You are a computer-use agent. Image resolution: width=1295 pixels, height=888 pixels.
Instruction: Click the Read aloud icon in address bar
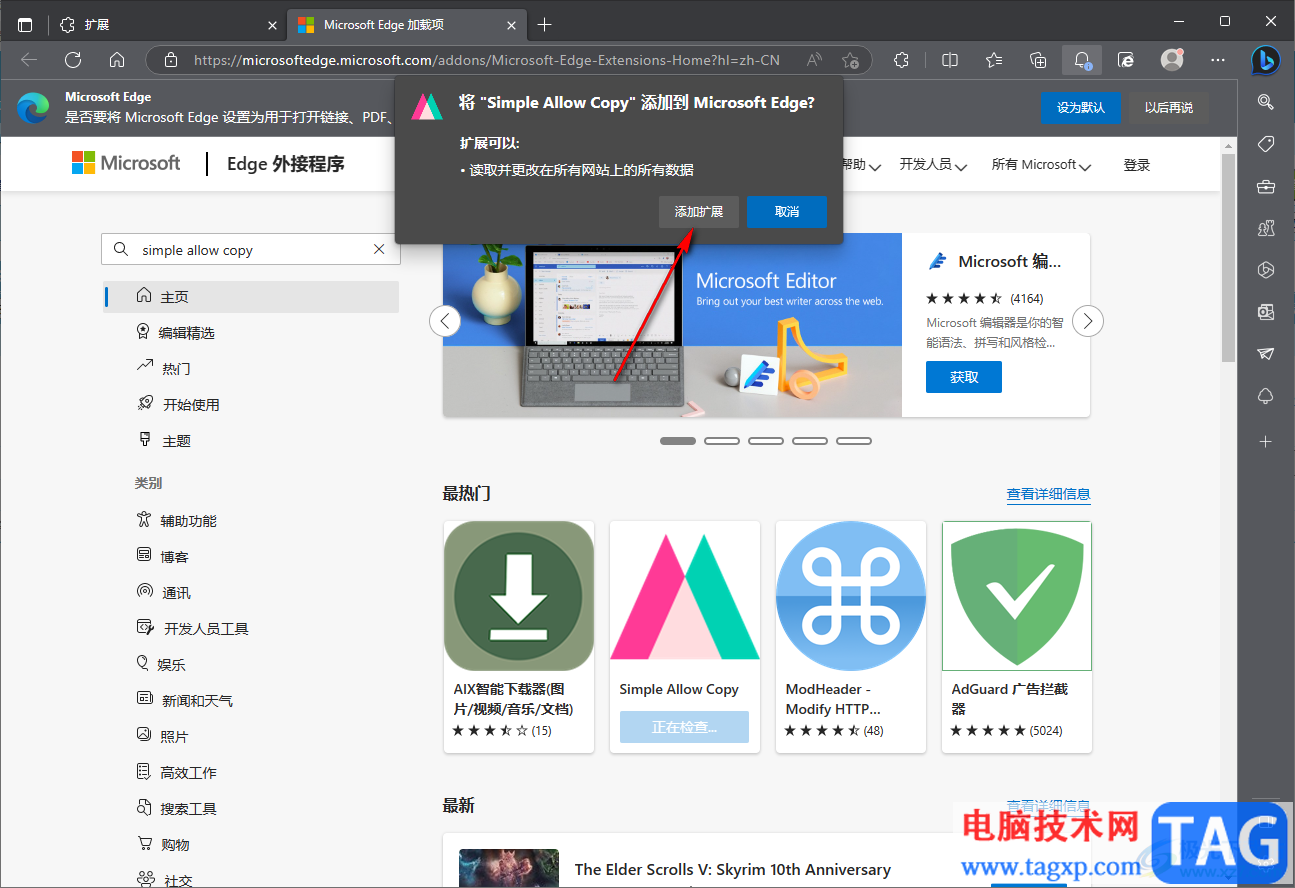(814, 60)
